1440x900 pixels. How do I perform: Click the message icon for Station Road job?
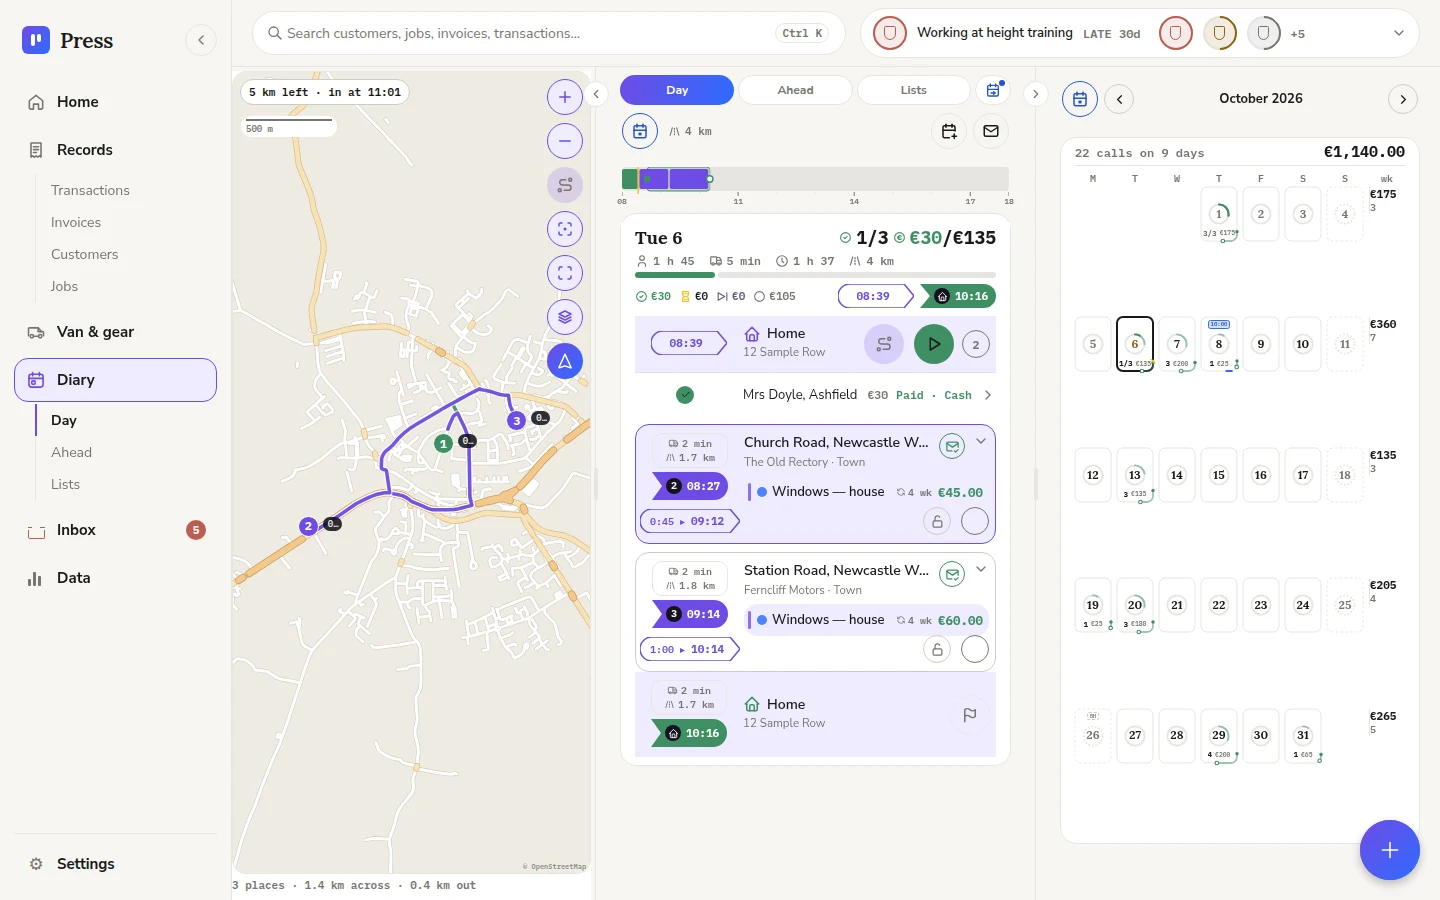click(953, 575)
